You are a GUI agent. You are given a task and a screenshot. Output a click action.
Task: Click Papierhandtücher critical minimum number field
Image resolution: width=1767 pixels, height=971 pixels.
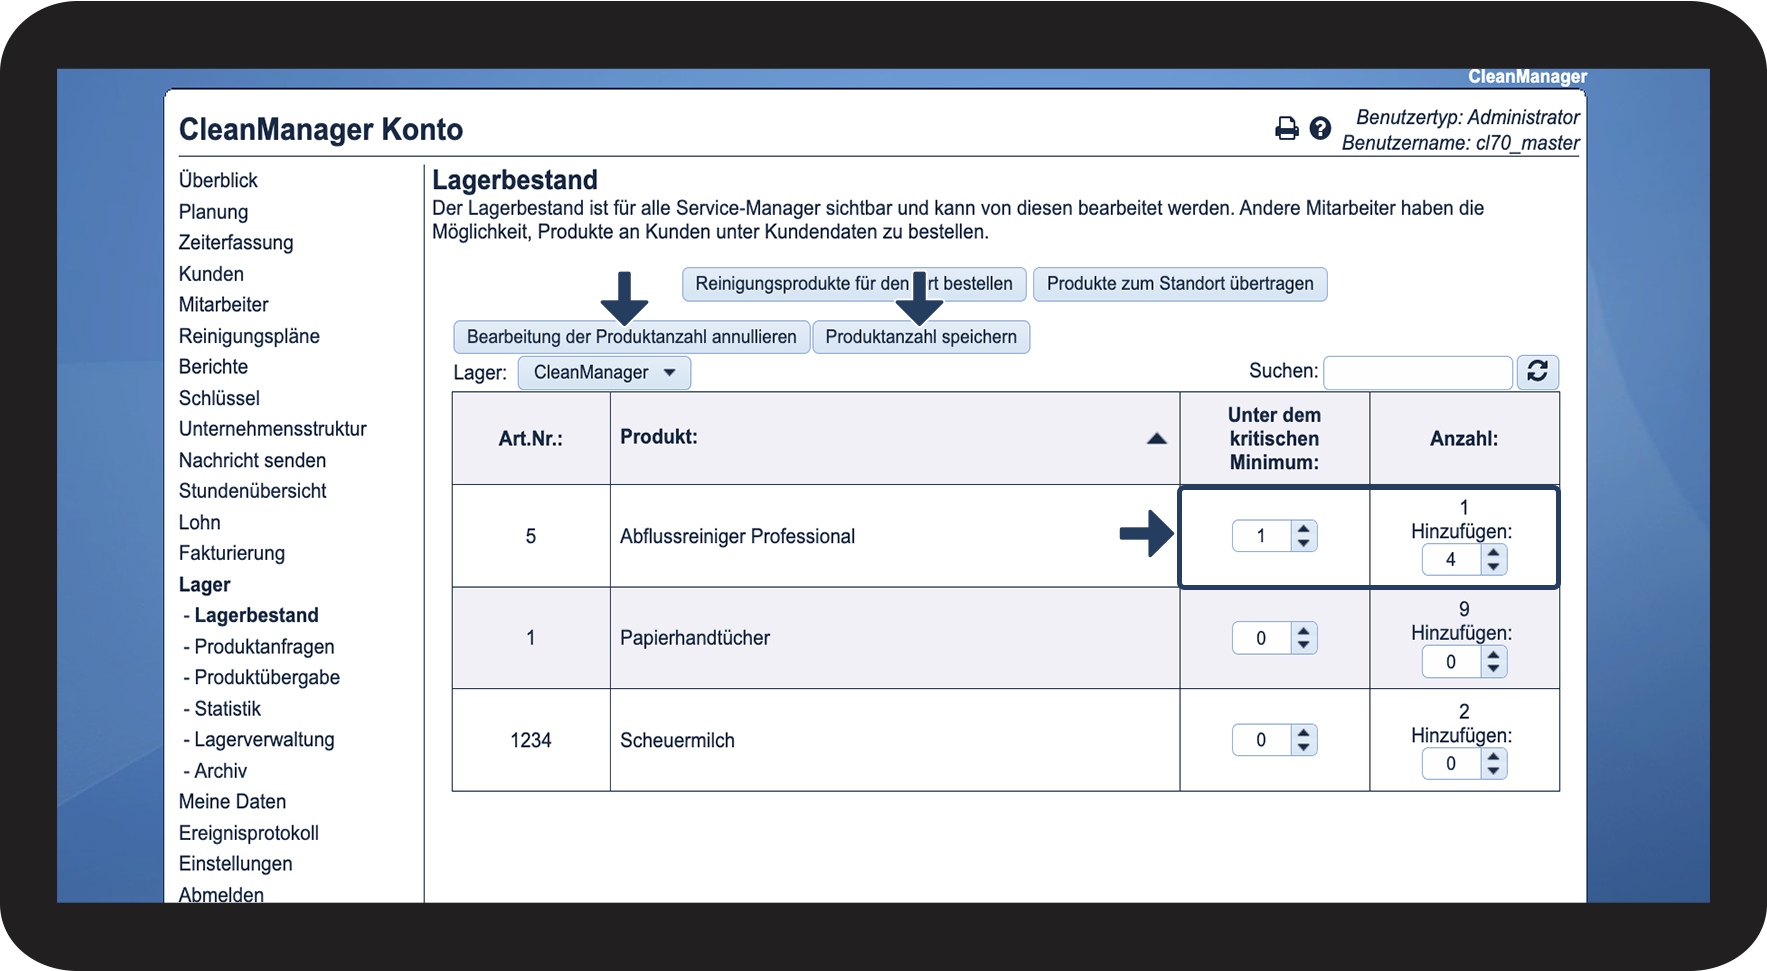click(1262, 638)
